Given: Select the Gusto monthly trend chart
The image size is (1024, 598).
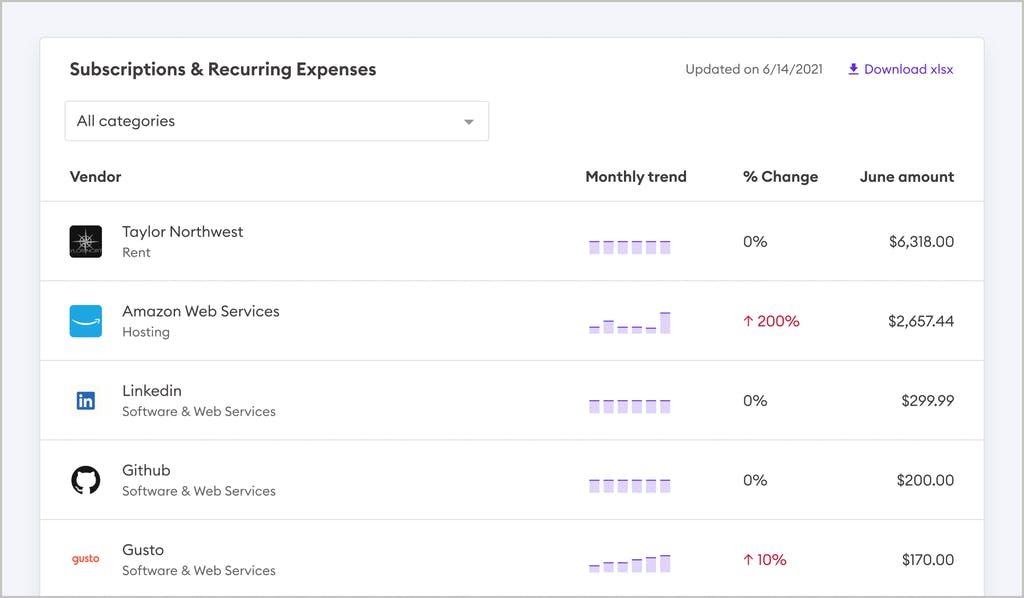Looking at the screenshot, I should [x=629, y=563].
